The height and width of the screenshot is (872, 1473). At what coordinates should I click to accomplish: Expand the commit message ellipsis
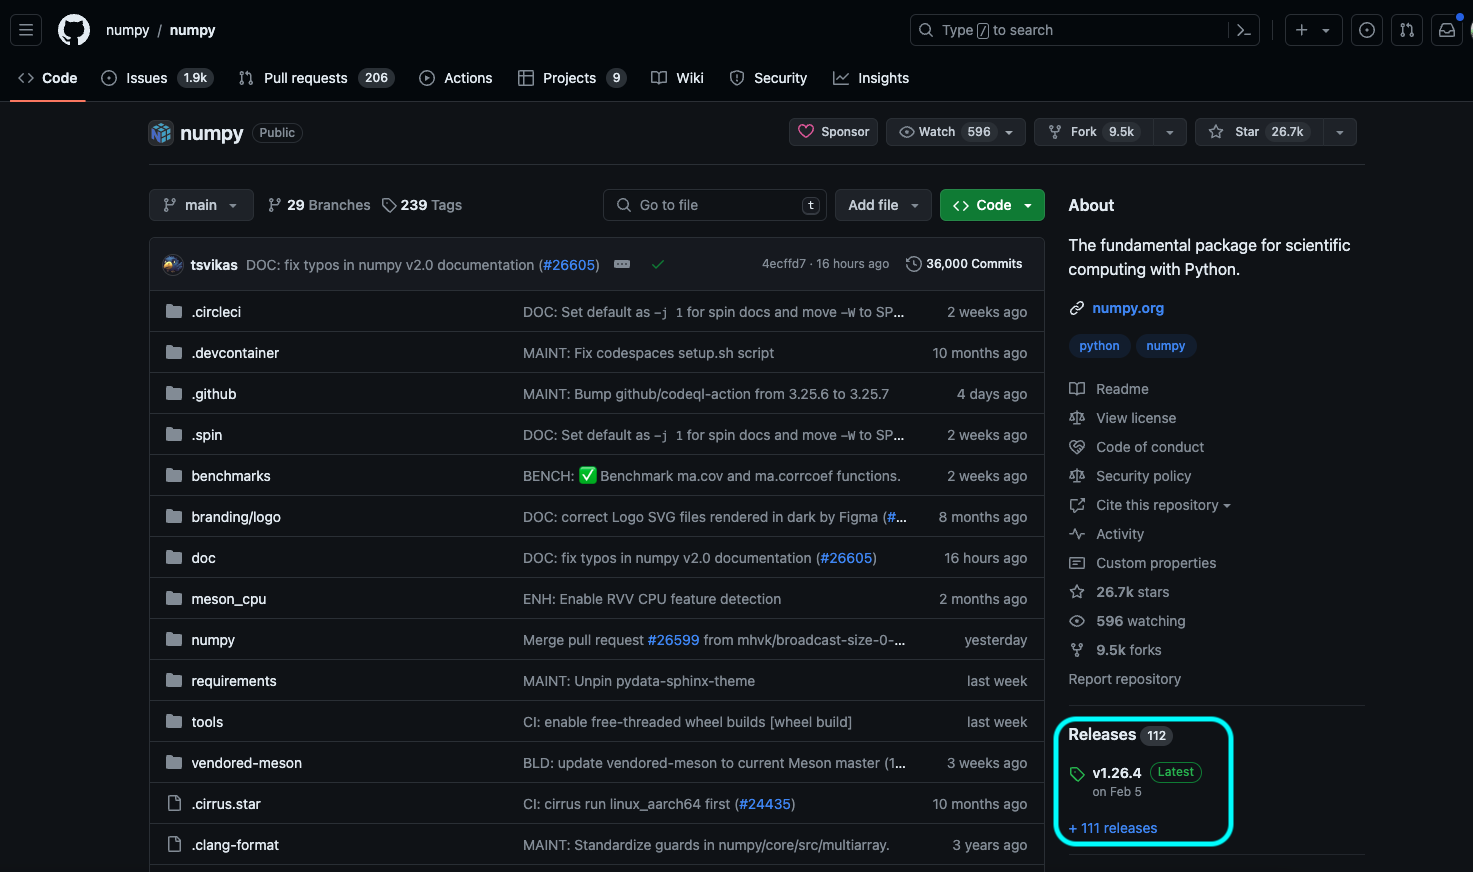coord(622,264)
